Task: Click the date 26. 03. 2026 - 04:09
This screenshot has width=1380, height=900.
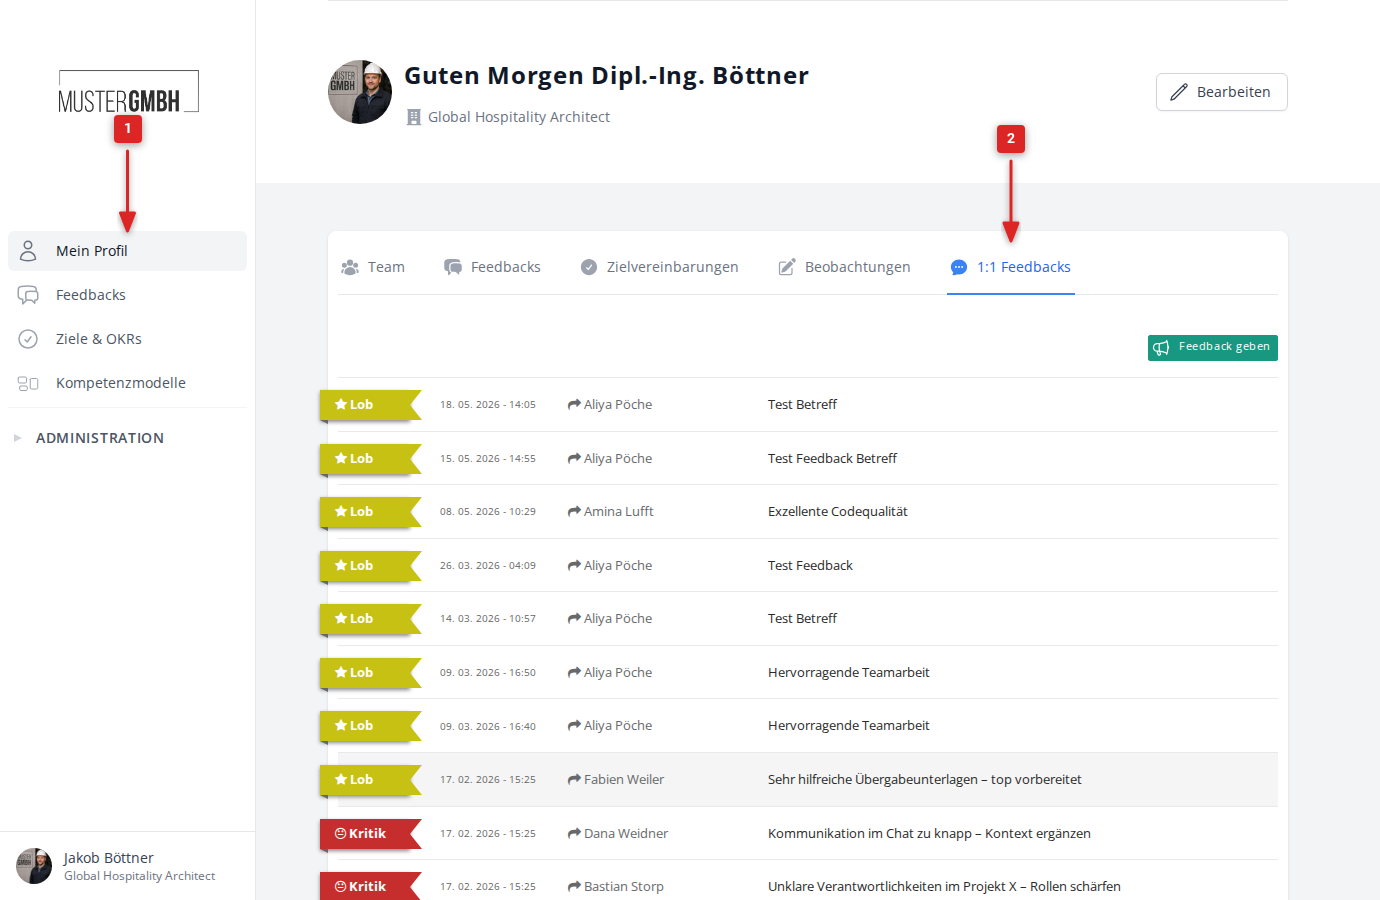Action: pos(488,565)
